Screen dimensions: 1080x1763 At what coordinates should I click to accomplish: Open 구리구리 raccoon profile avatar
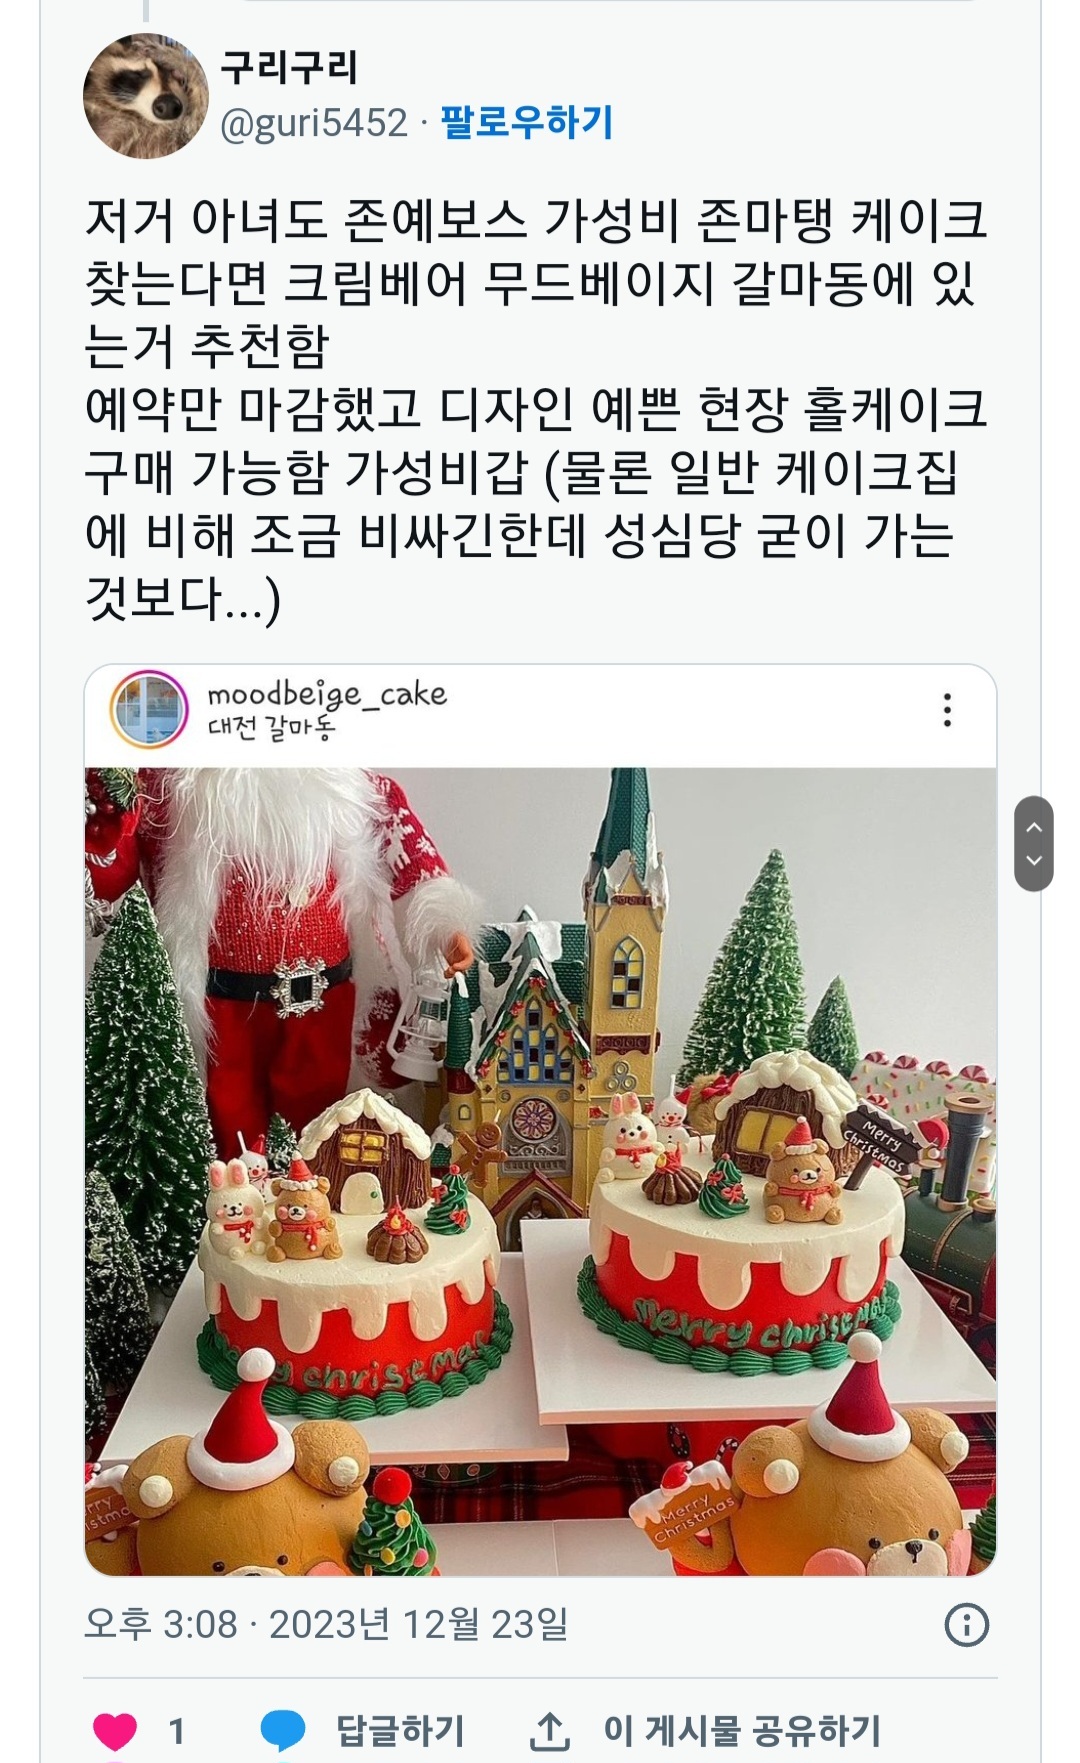tap(144, 95)
